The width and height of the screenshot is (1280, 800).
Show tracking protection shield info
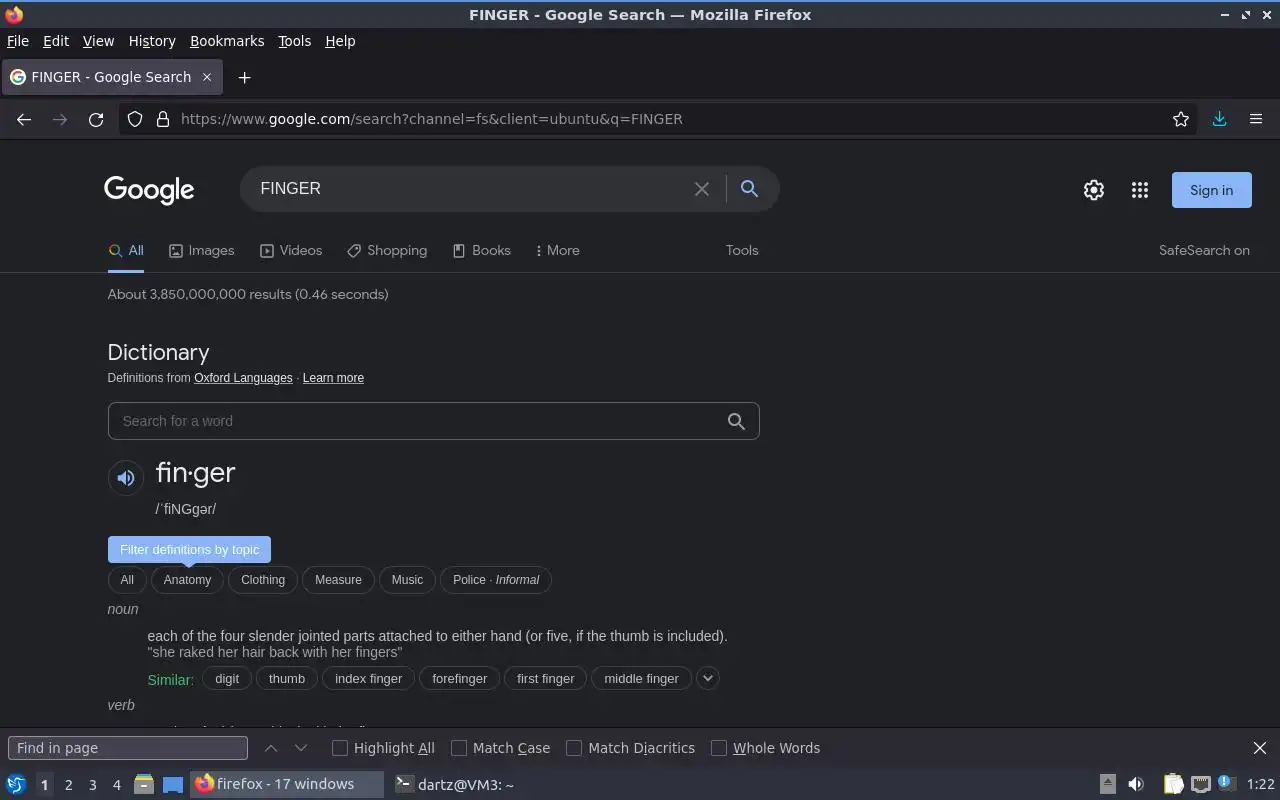[135, 119]
